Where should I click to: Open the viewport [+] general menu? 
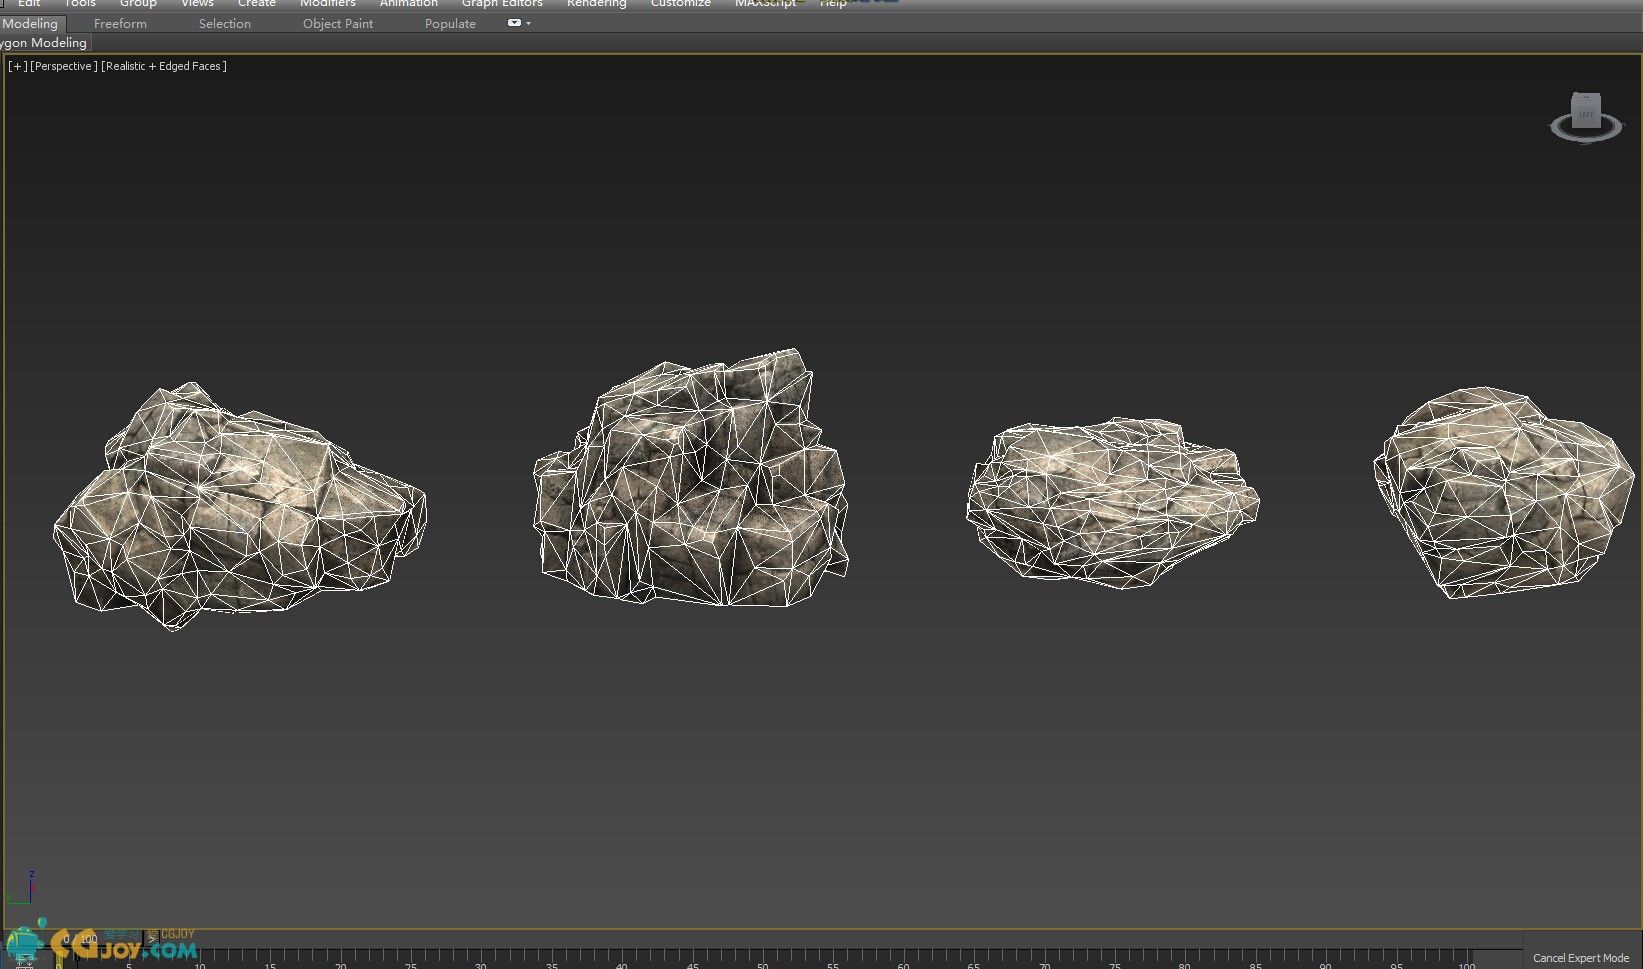point(17,66)
